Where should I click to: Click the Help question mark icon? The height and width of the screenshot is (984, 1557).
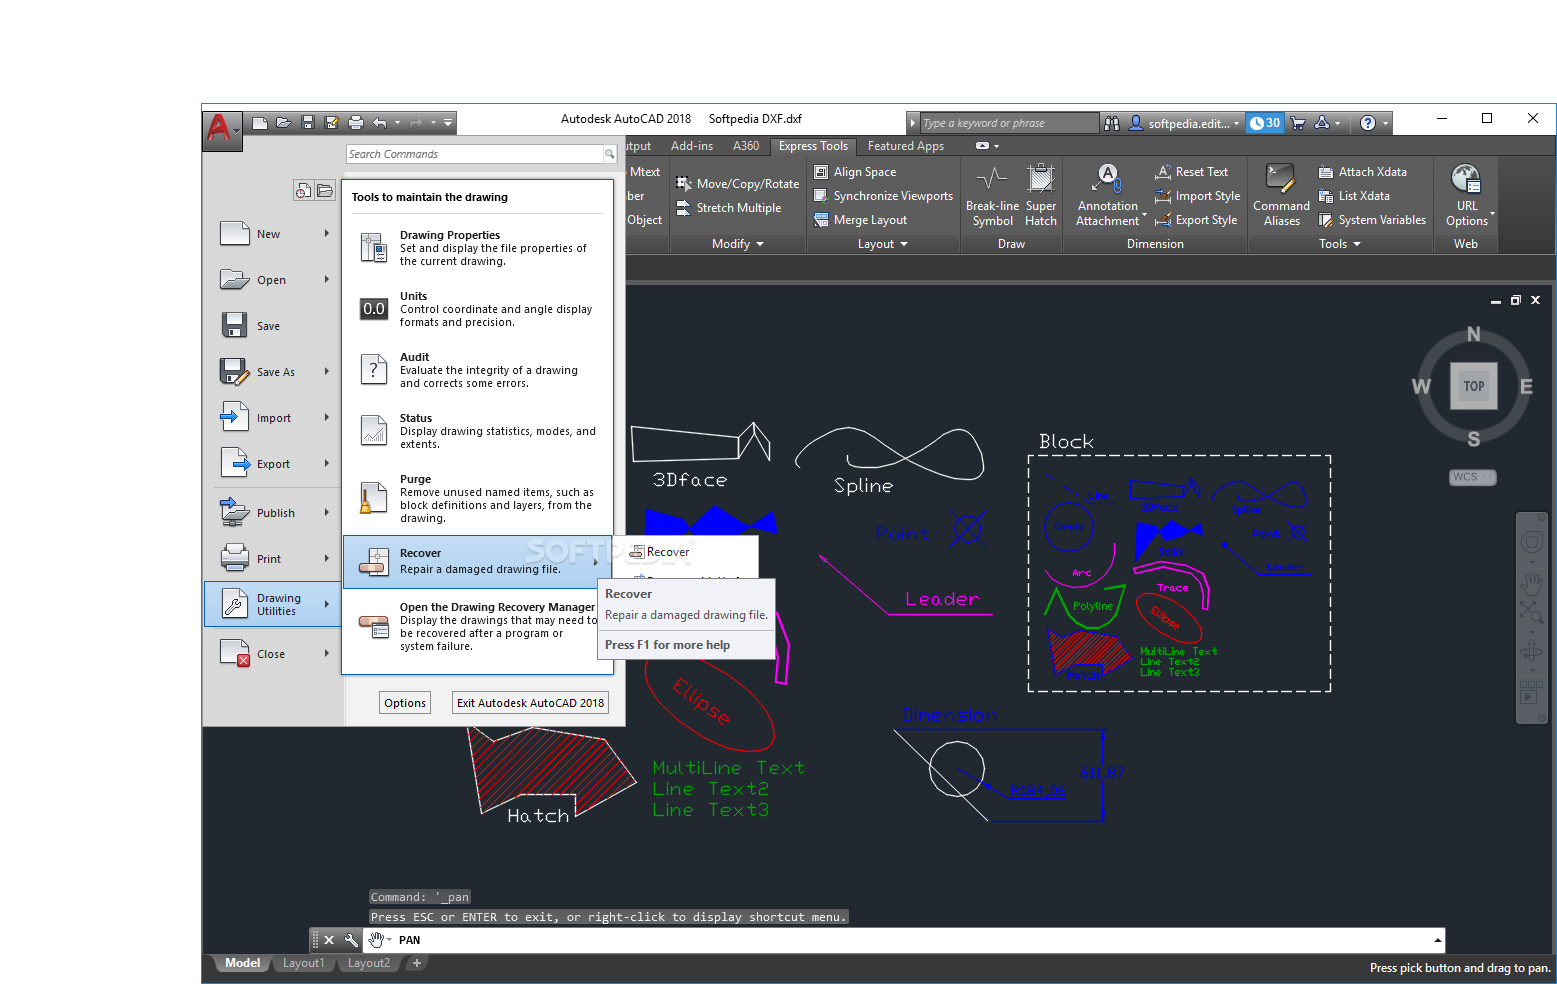(x=1368, y=123)
